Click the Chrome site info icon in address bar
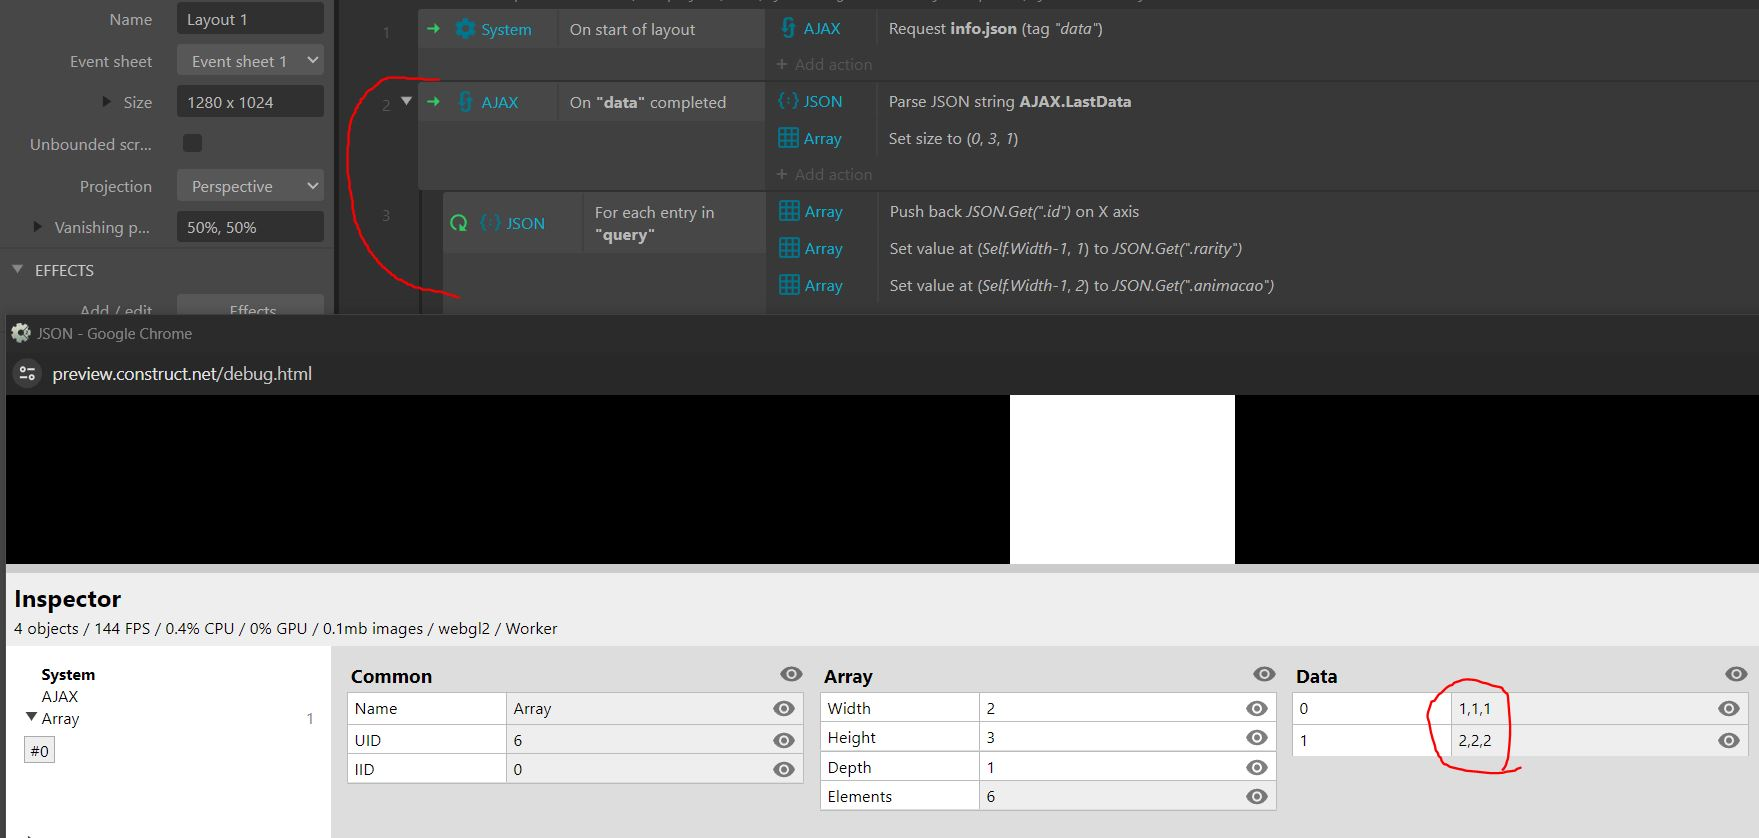 27,373
